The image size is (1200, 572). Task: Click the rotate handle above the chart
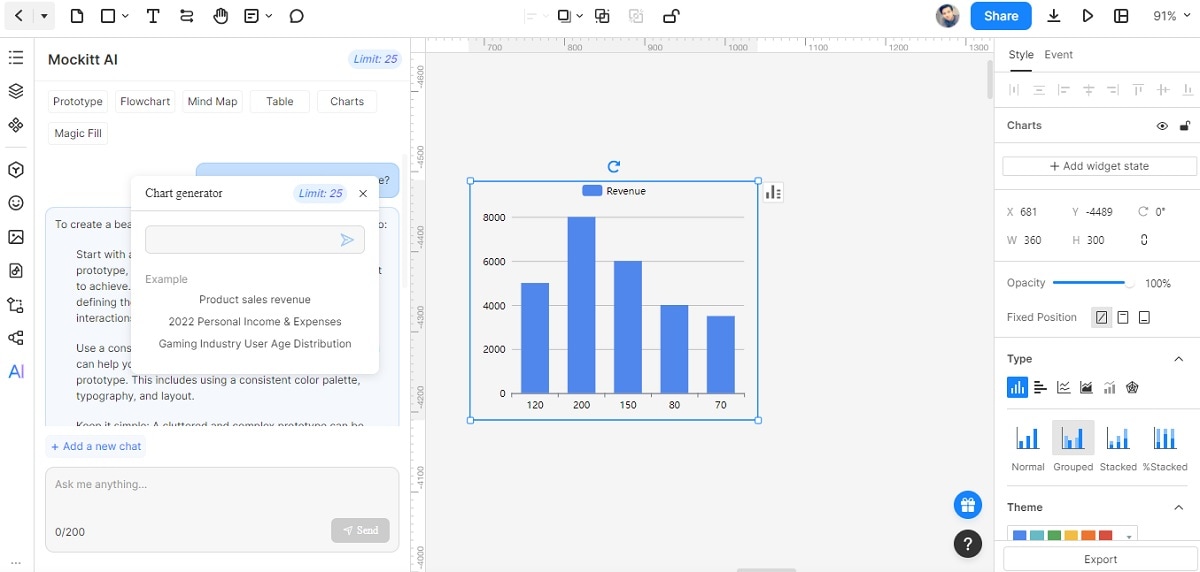(x=614, y=166)
